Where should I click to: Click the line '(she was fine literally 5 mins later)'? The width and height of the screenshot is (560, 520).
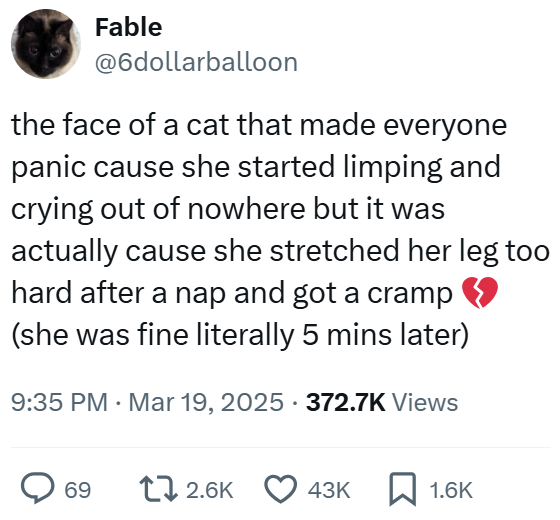coord(240,335)
